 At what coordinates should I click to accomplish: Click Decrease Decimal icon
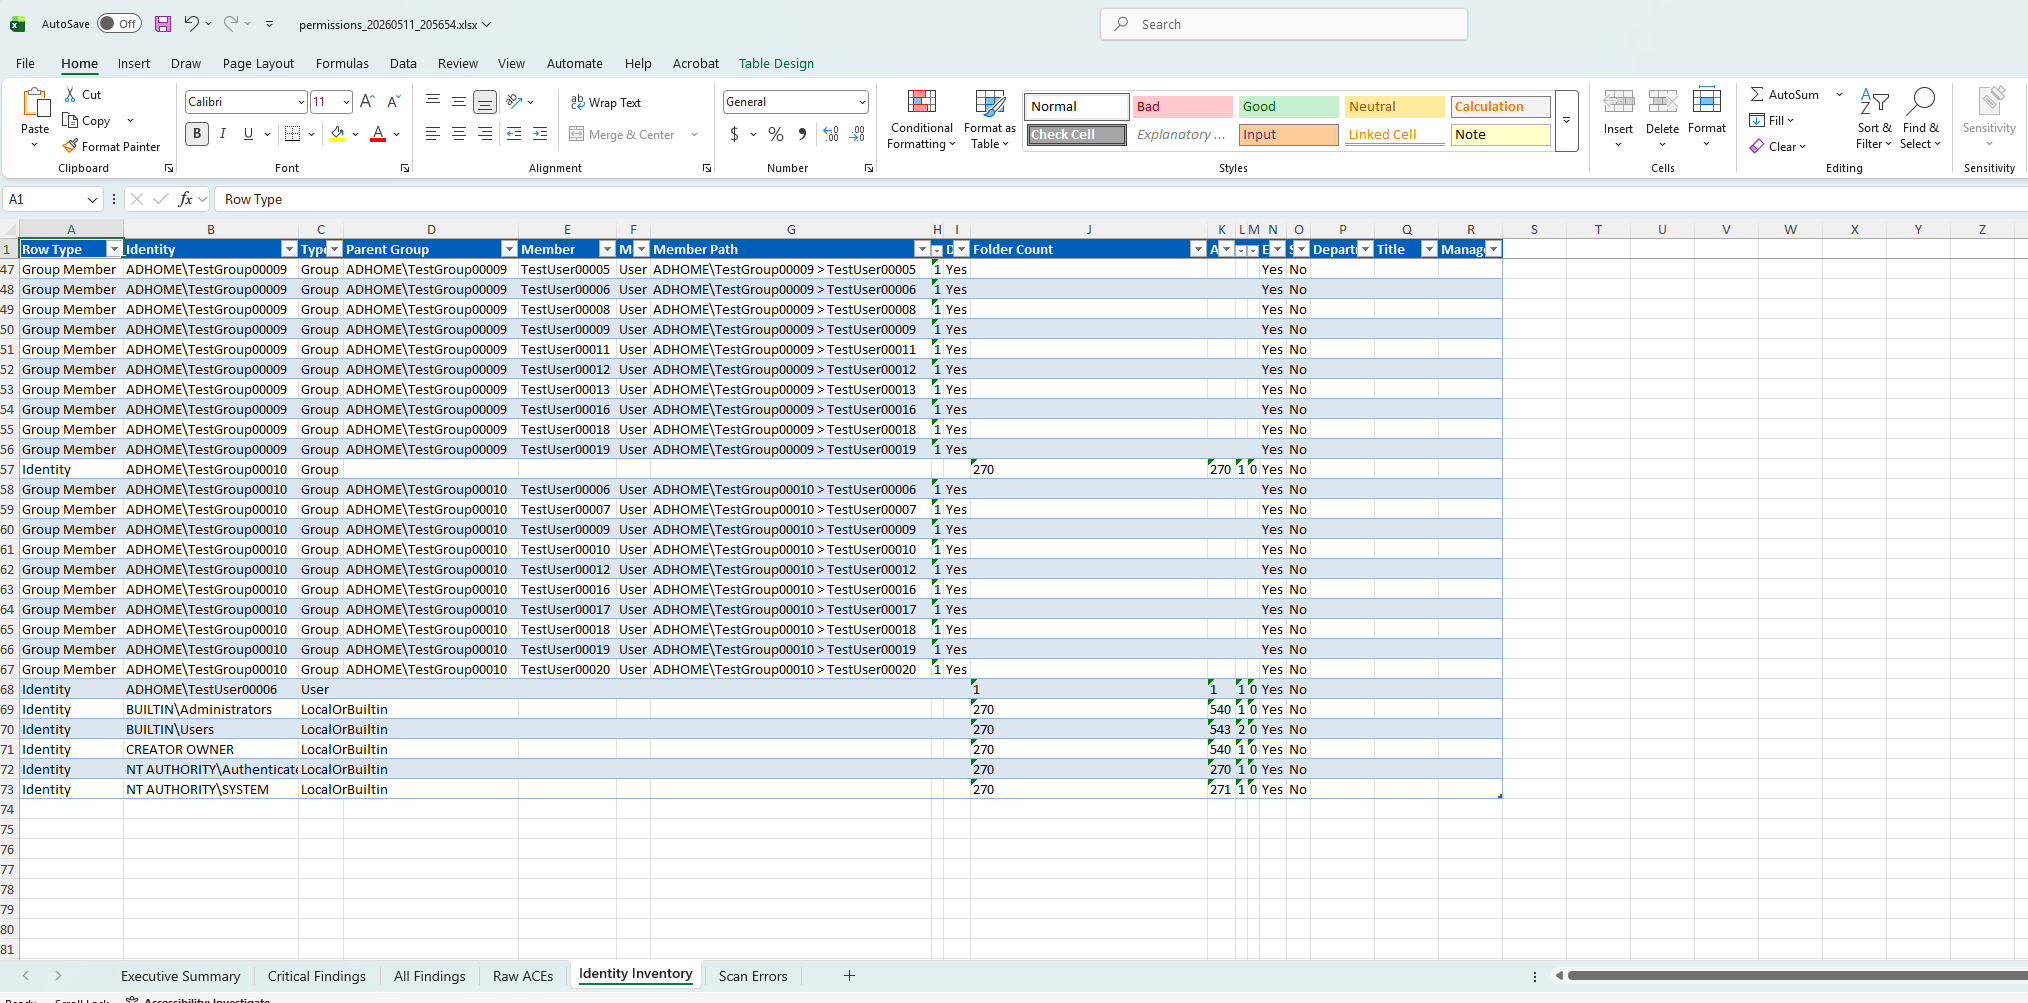click(857, 134)
